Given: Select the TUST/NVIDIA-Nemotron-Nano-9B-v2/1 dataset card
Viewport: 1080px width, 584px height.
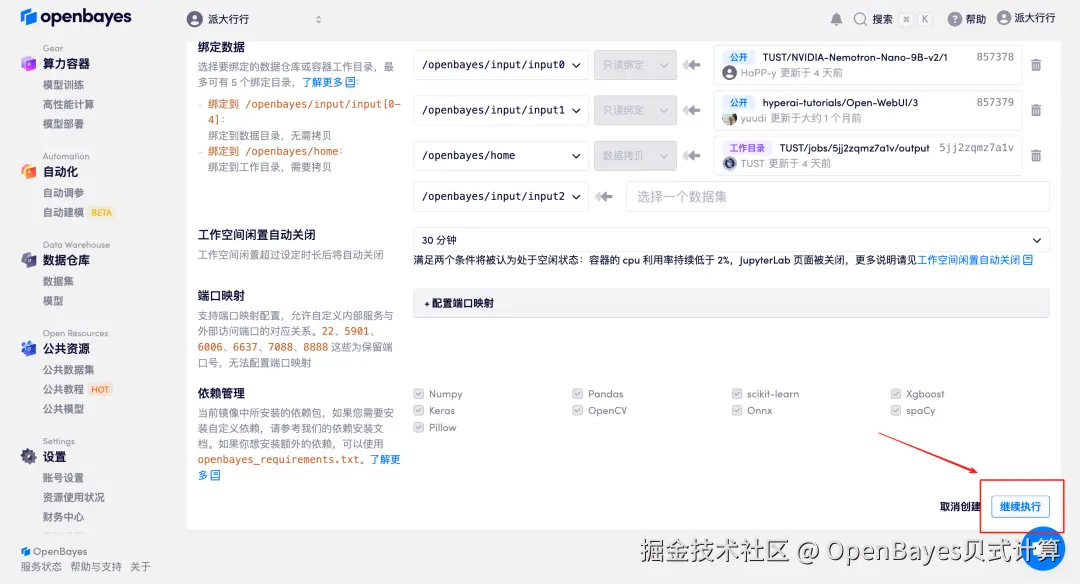Looking at the screenshot, I should pos(868,65).
